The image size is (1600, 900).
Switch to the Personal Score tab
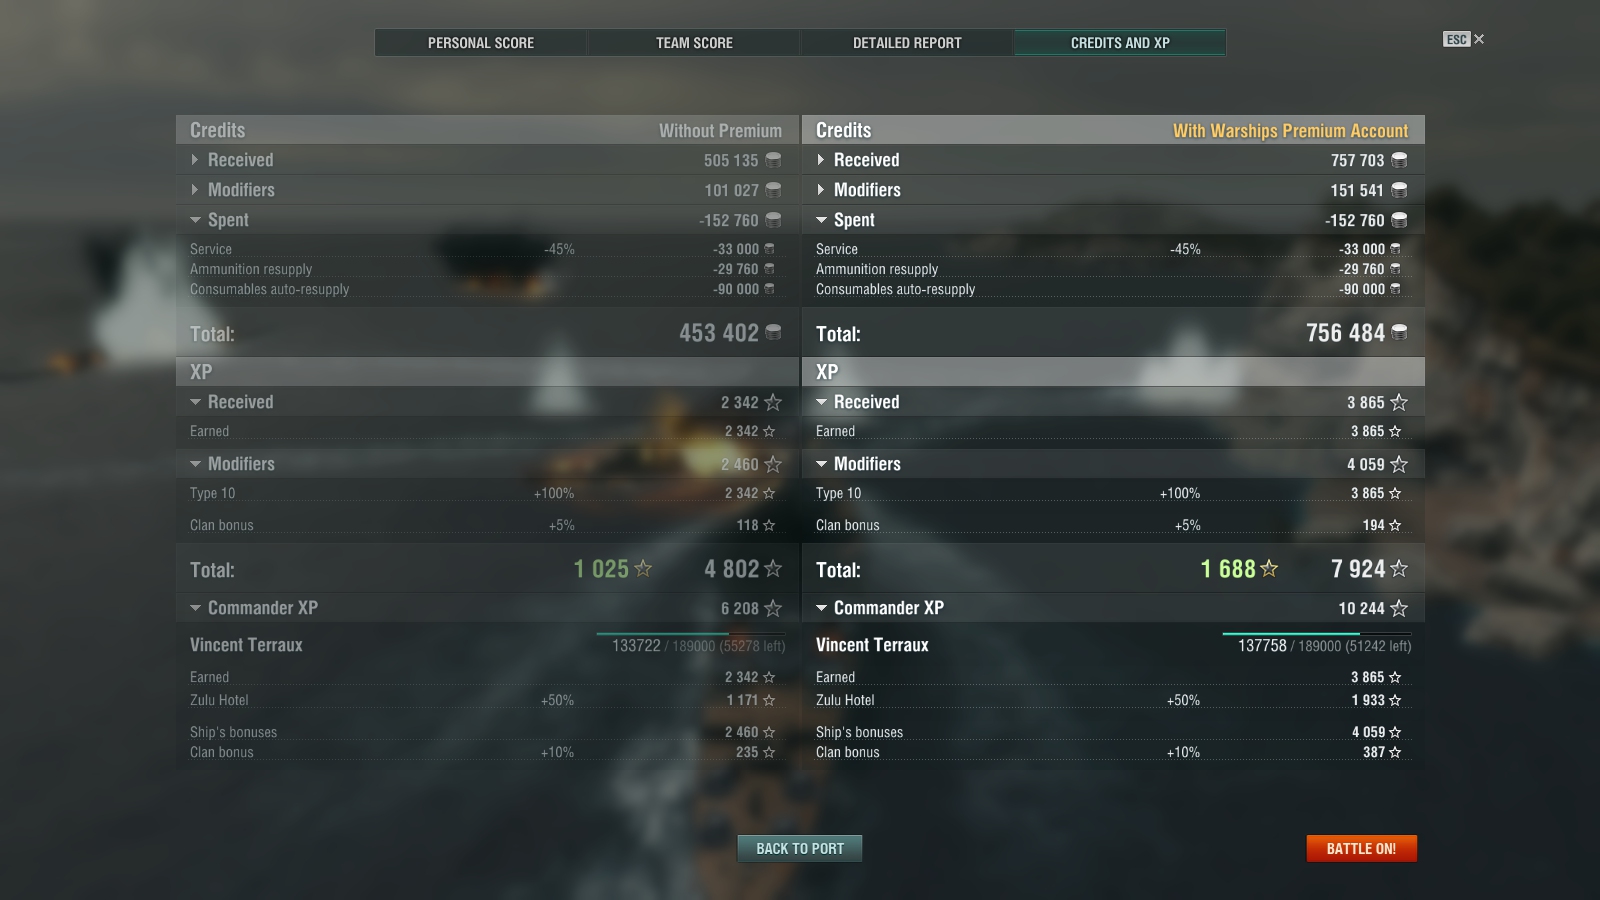click(x=481, y=43)
